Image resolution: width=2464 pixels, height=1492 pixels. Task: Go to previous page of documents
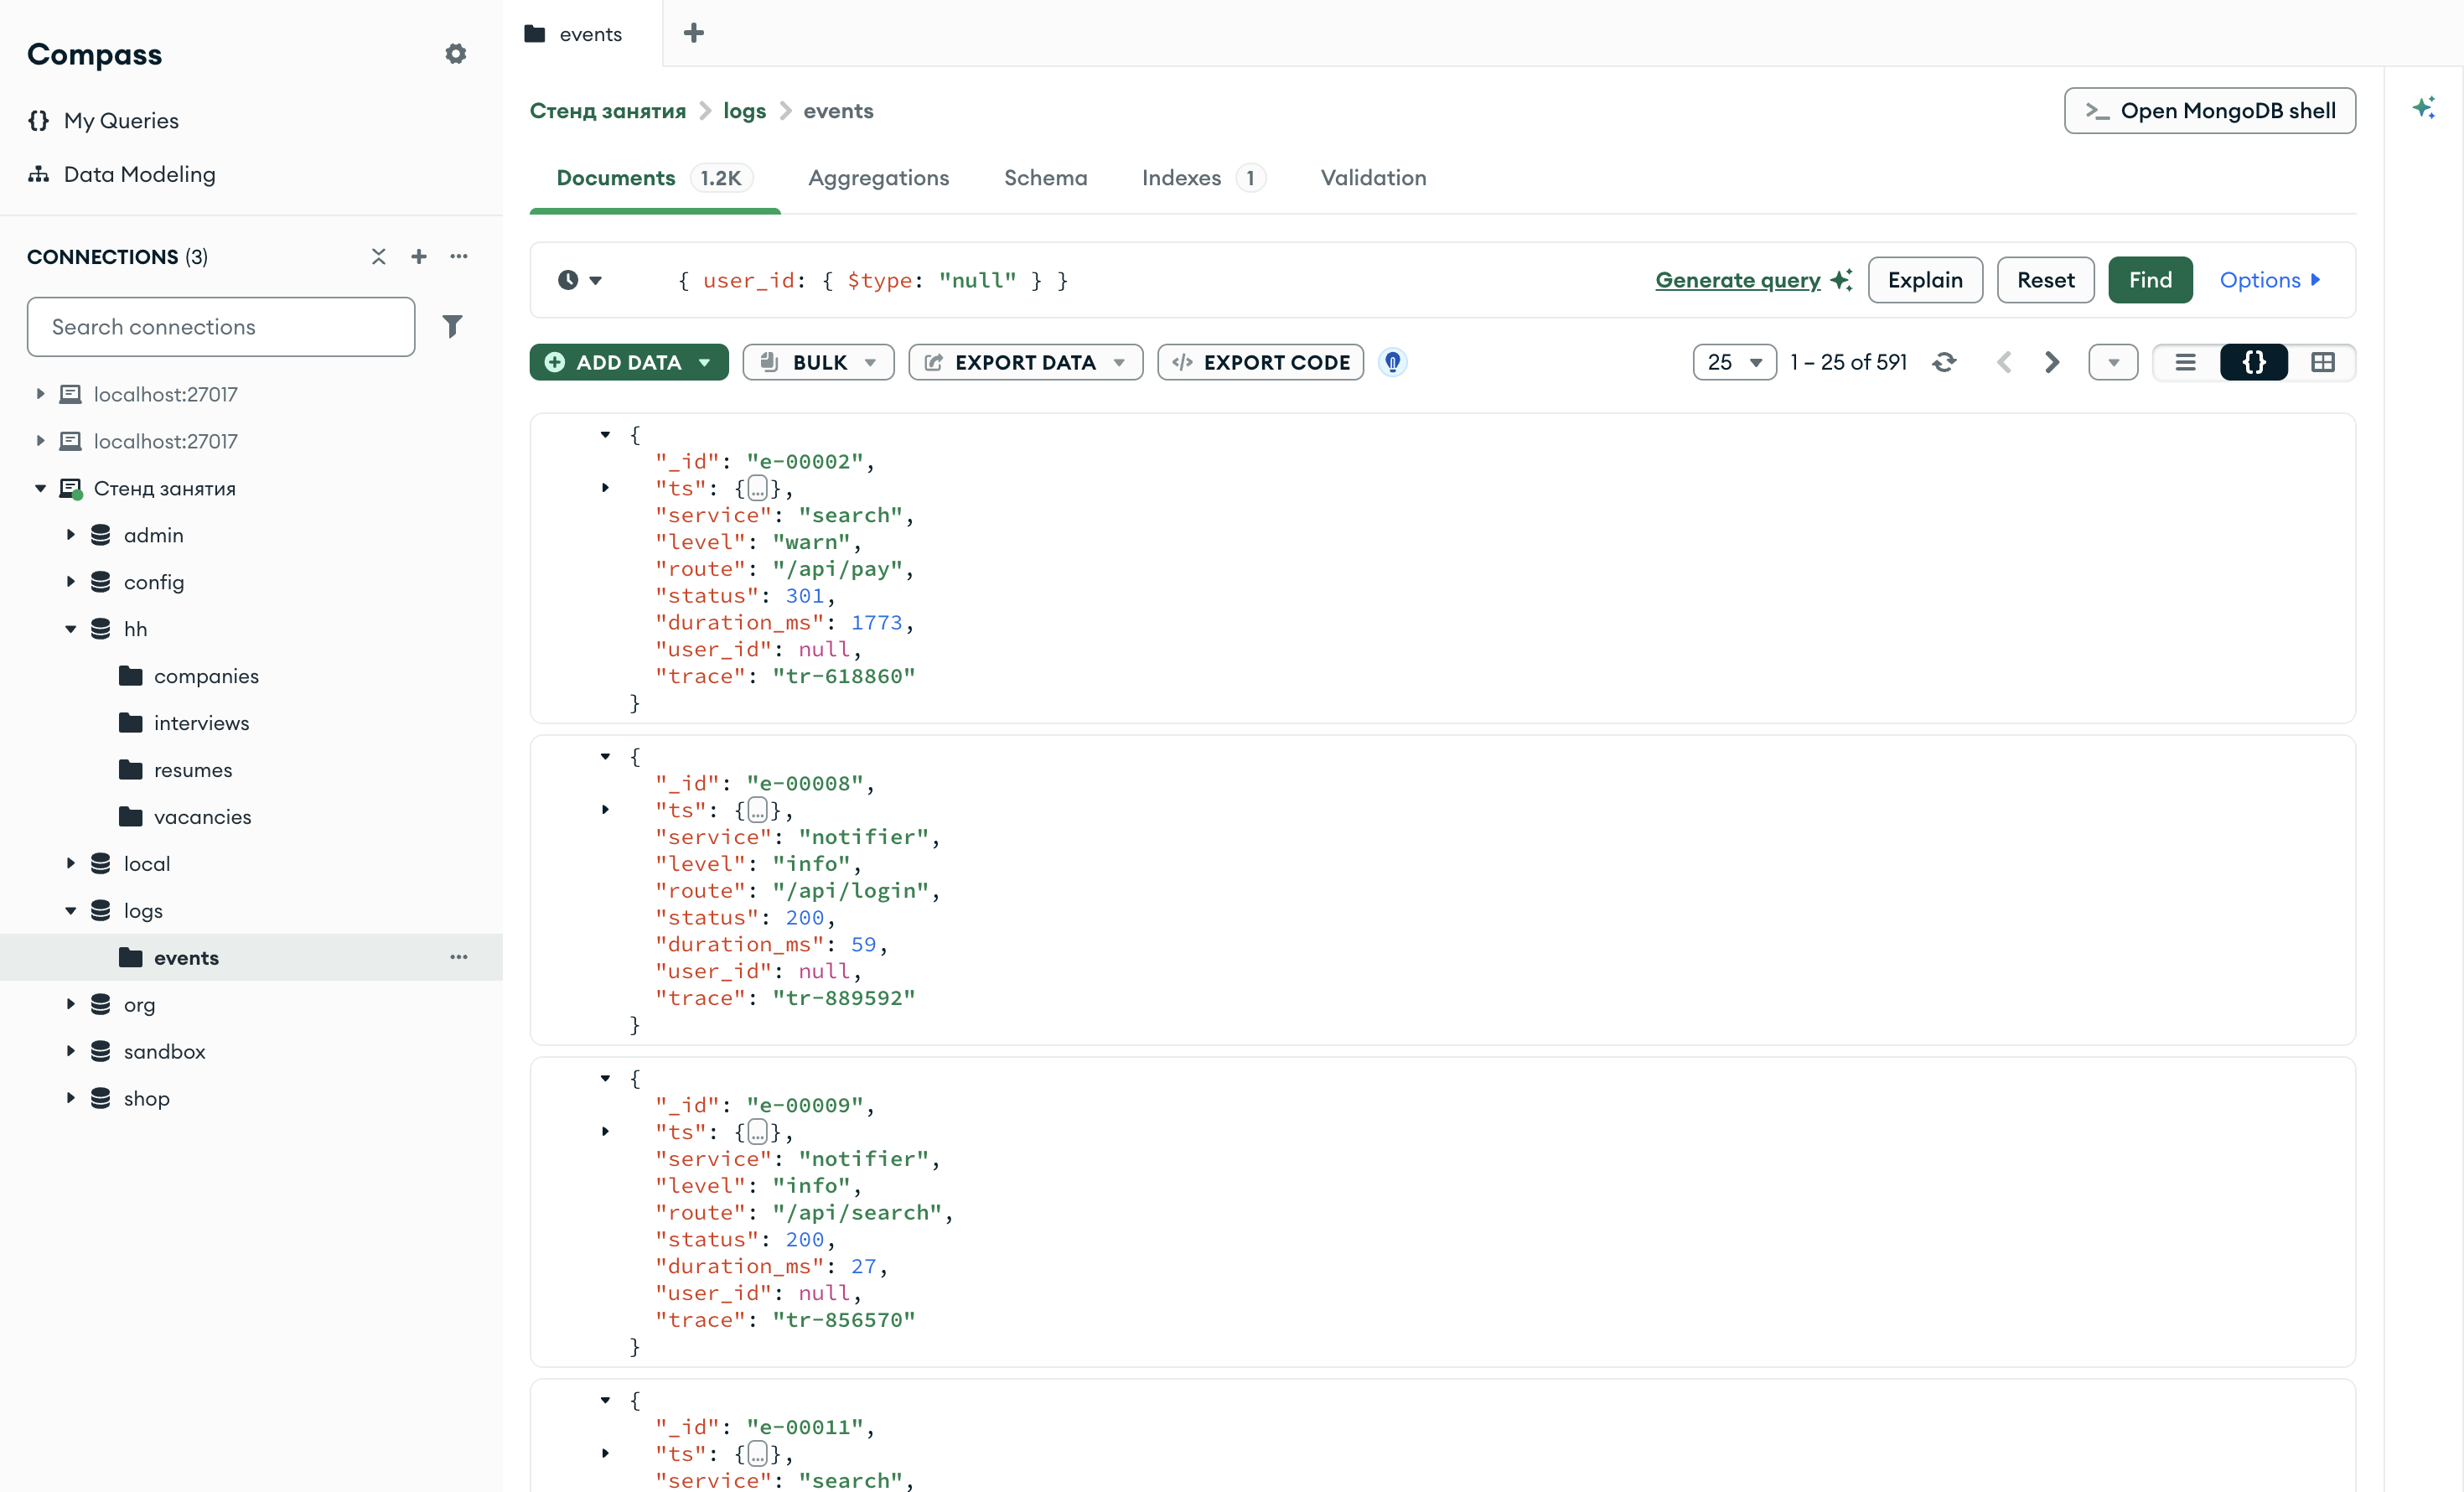[2004, 362]
